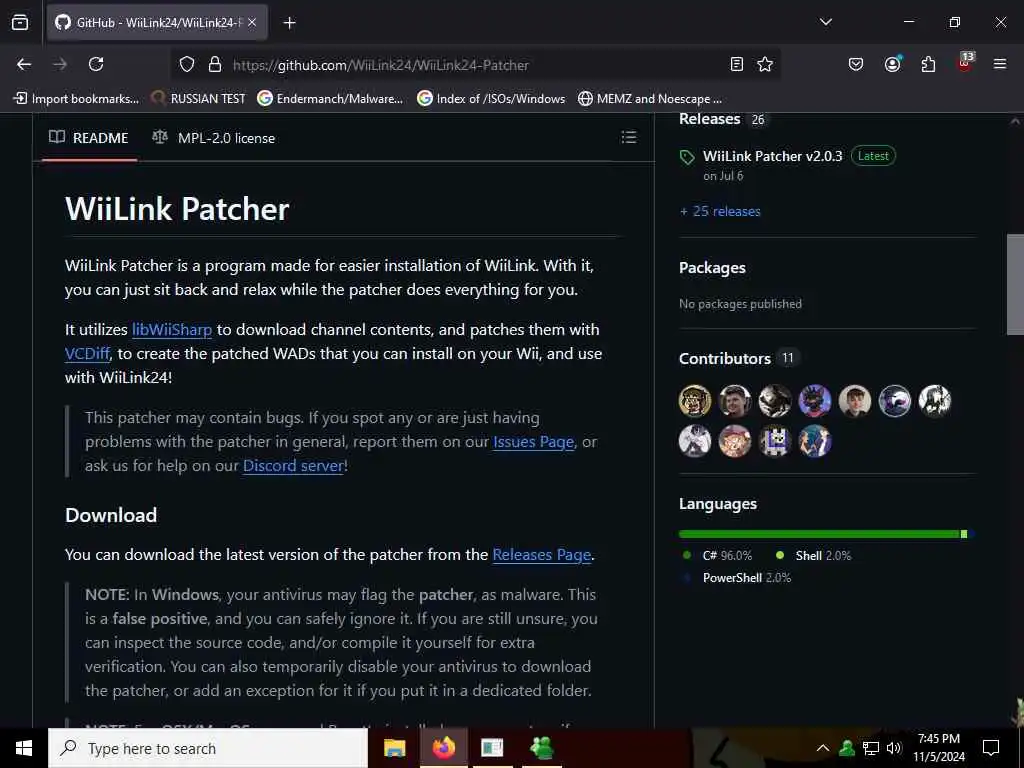The width and height of the screenshot is (1024, 768).
Task: Open the Pocket save icon
Action: (856, 64)
